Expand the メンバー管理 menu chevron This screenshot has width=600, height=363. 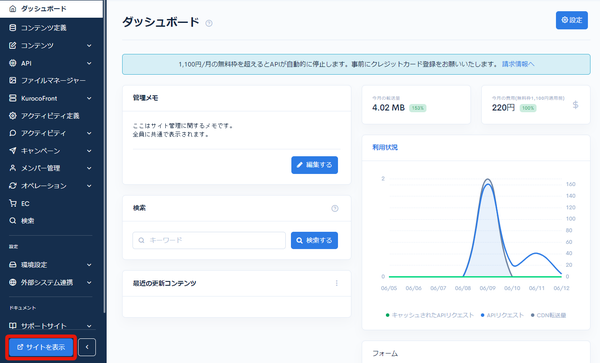(89, 168)
